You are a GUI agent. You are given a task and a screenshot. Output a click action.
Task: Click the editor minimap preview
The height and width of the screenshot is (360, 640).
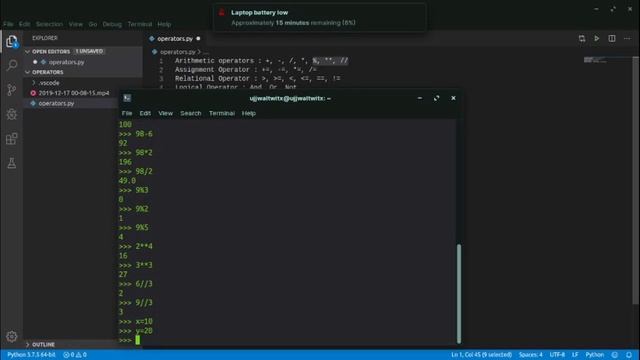595,60
